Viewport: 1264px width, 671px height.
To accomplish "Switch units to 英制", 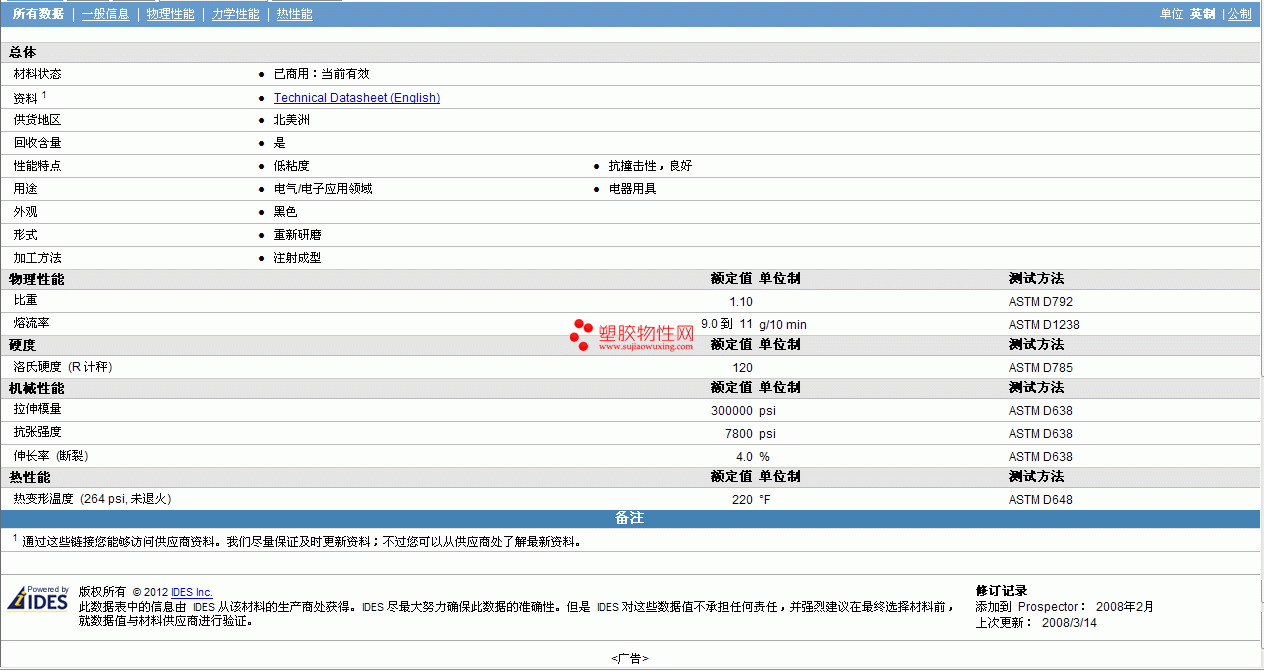I will pyautogui.click(x=1202, y=14).
